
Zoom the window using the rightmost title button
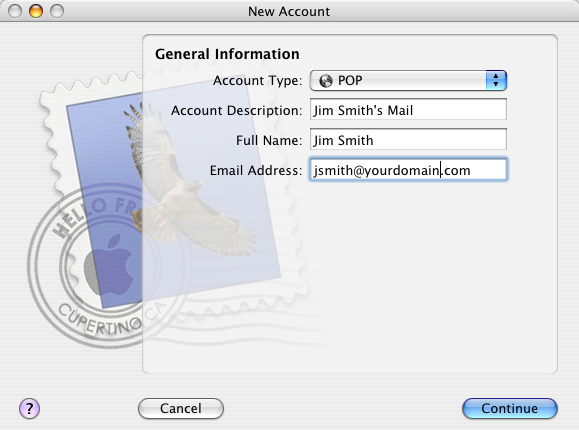(57, 11)
